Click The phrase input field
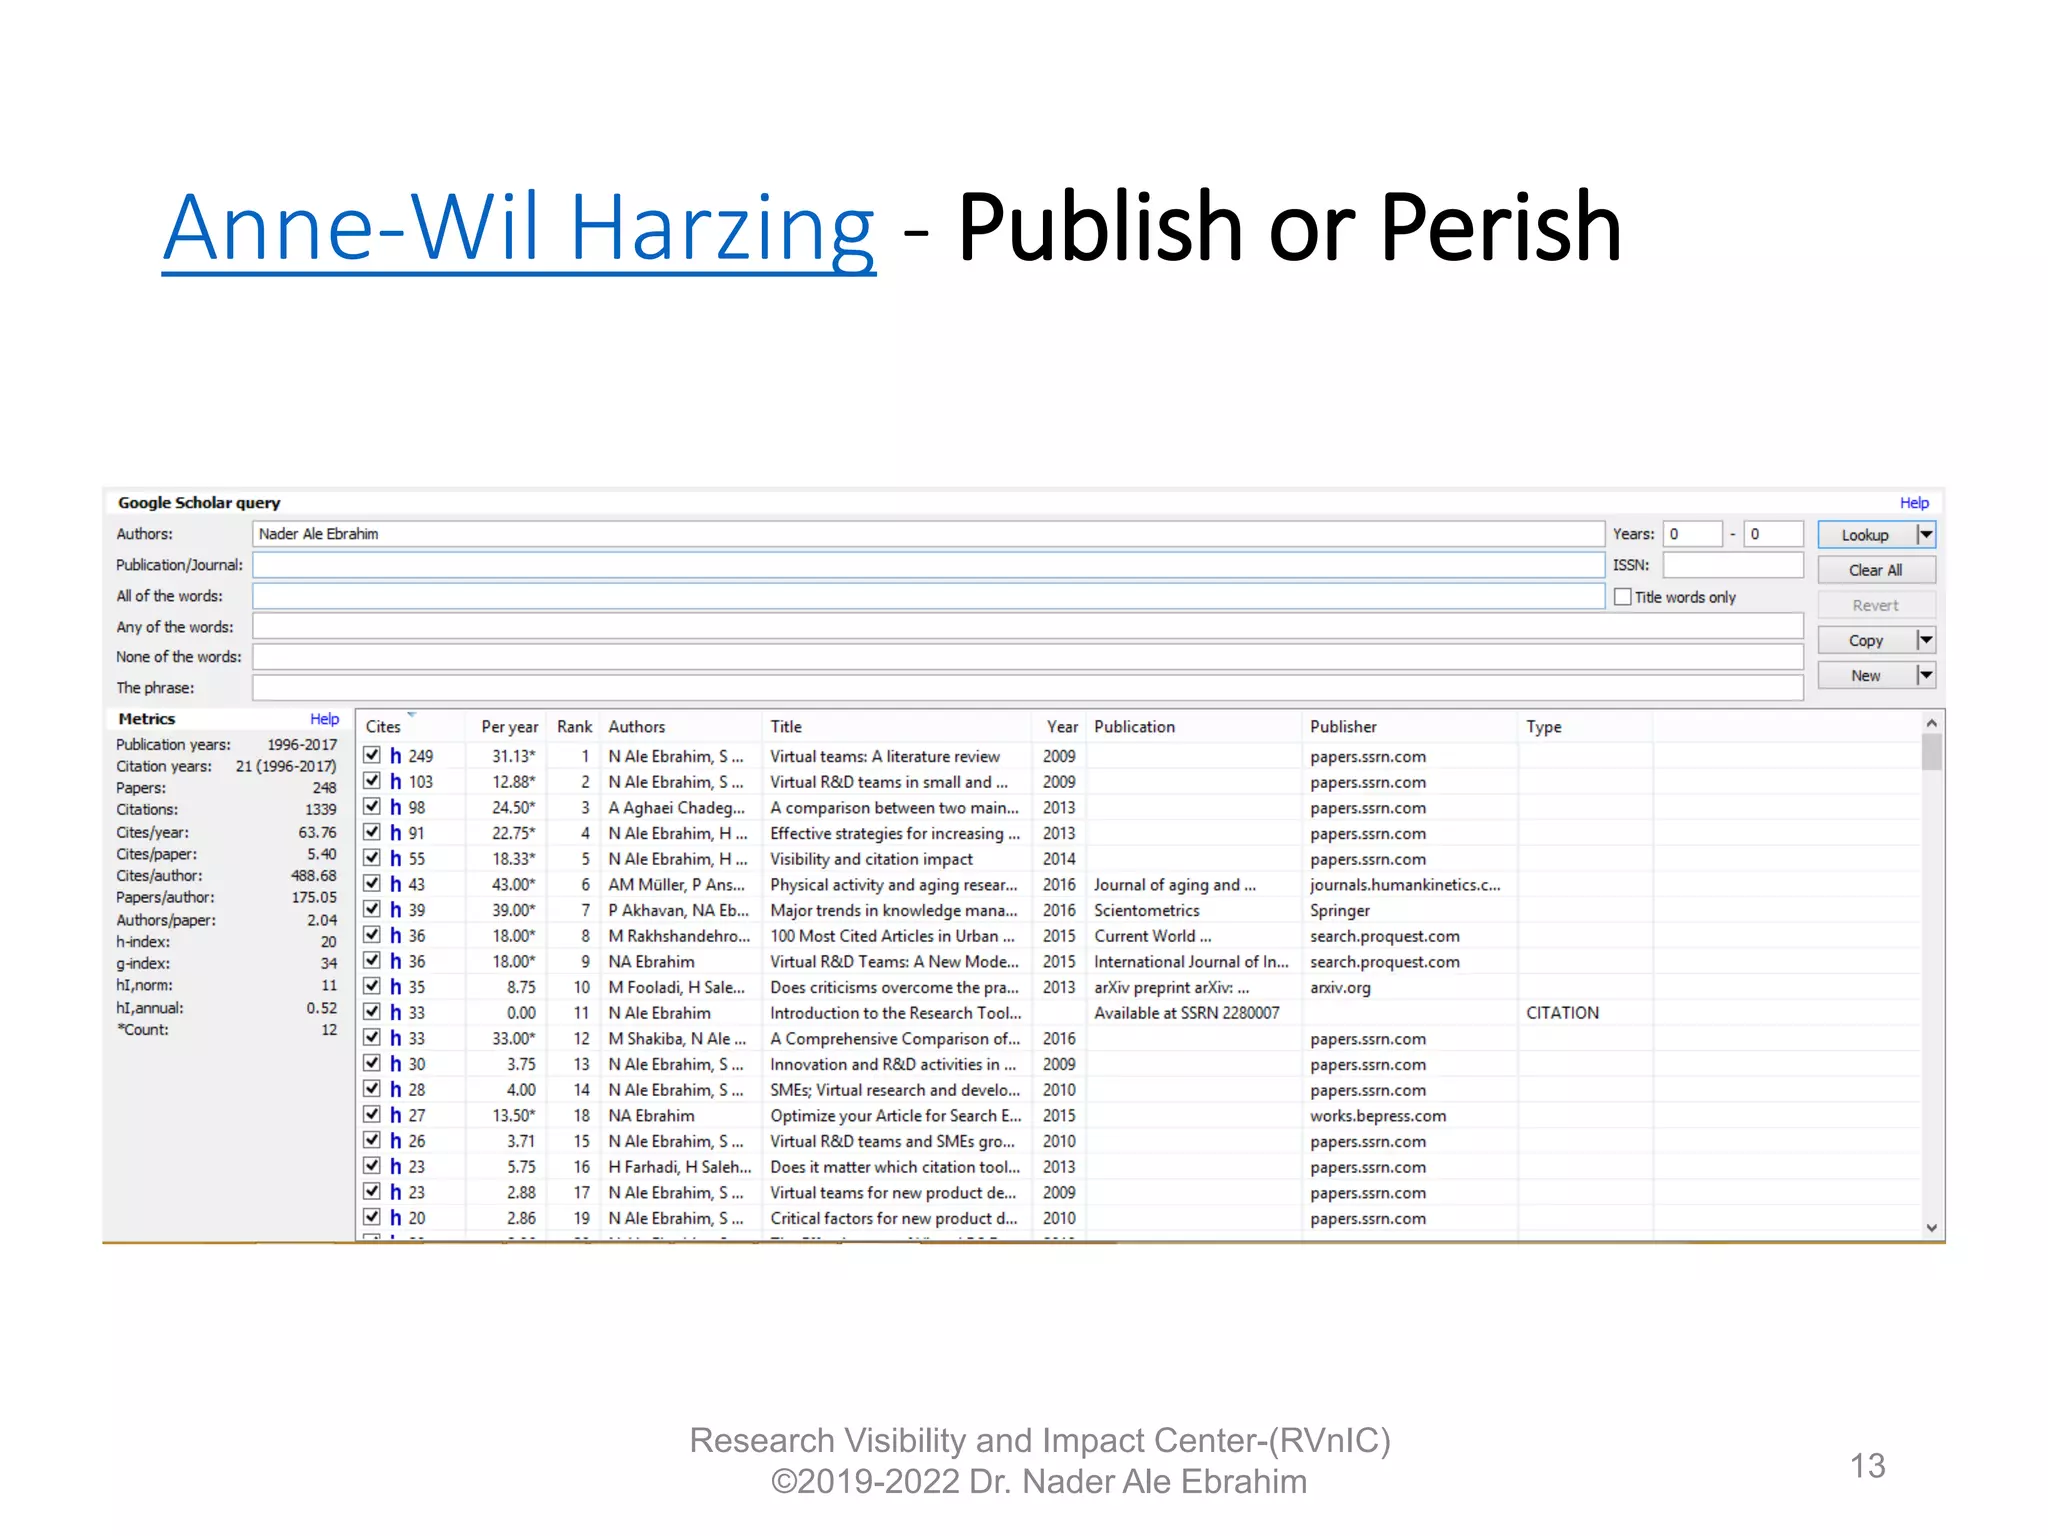The width and height of the screenshot is (2048, 1536). (x=1028, y=688)
